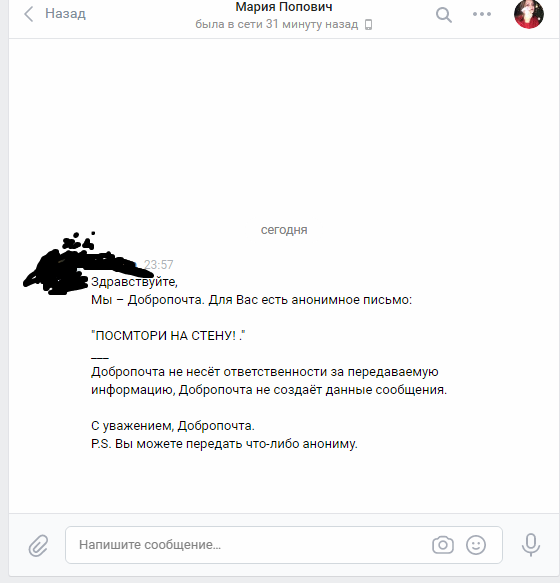Select the line starting with Здравствуйте

pos(134,282)
